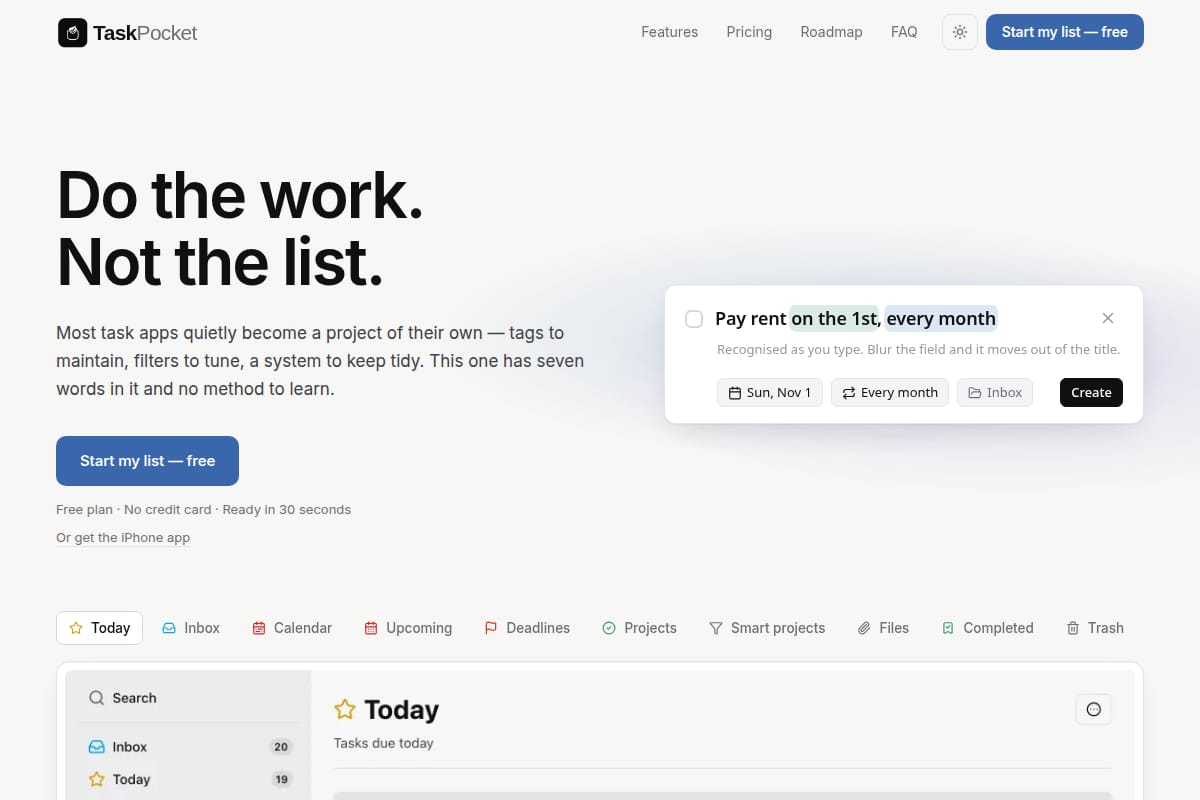This screenshot has width=1200, height=800.
Task: Click the "Tasks due today" subtitle
Action: (x=384, y=743)
